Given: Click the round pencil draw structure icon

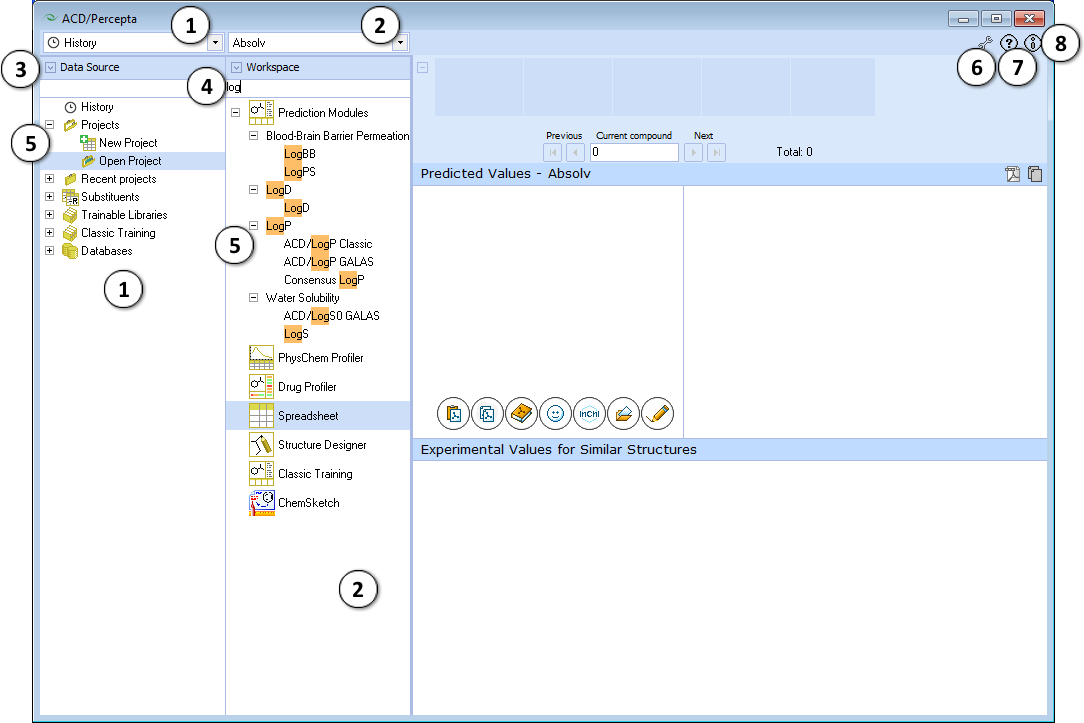Looking at the screenshot, I should point(657,414).
